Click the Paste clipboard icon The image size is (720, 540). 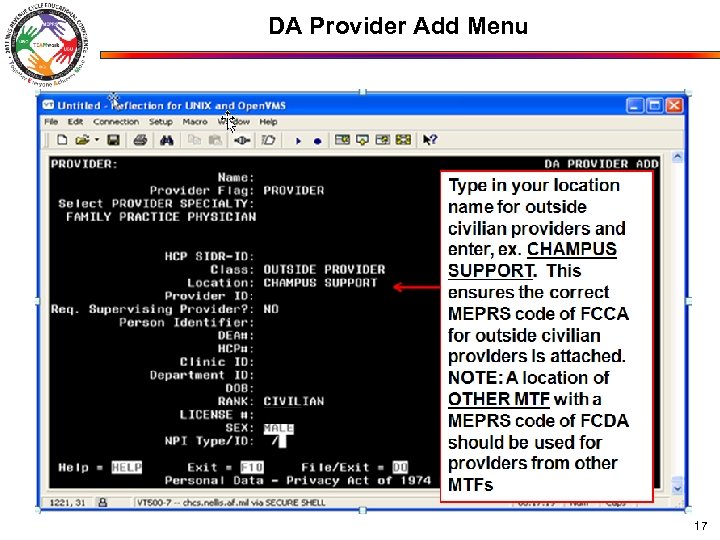coord(215,140)
